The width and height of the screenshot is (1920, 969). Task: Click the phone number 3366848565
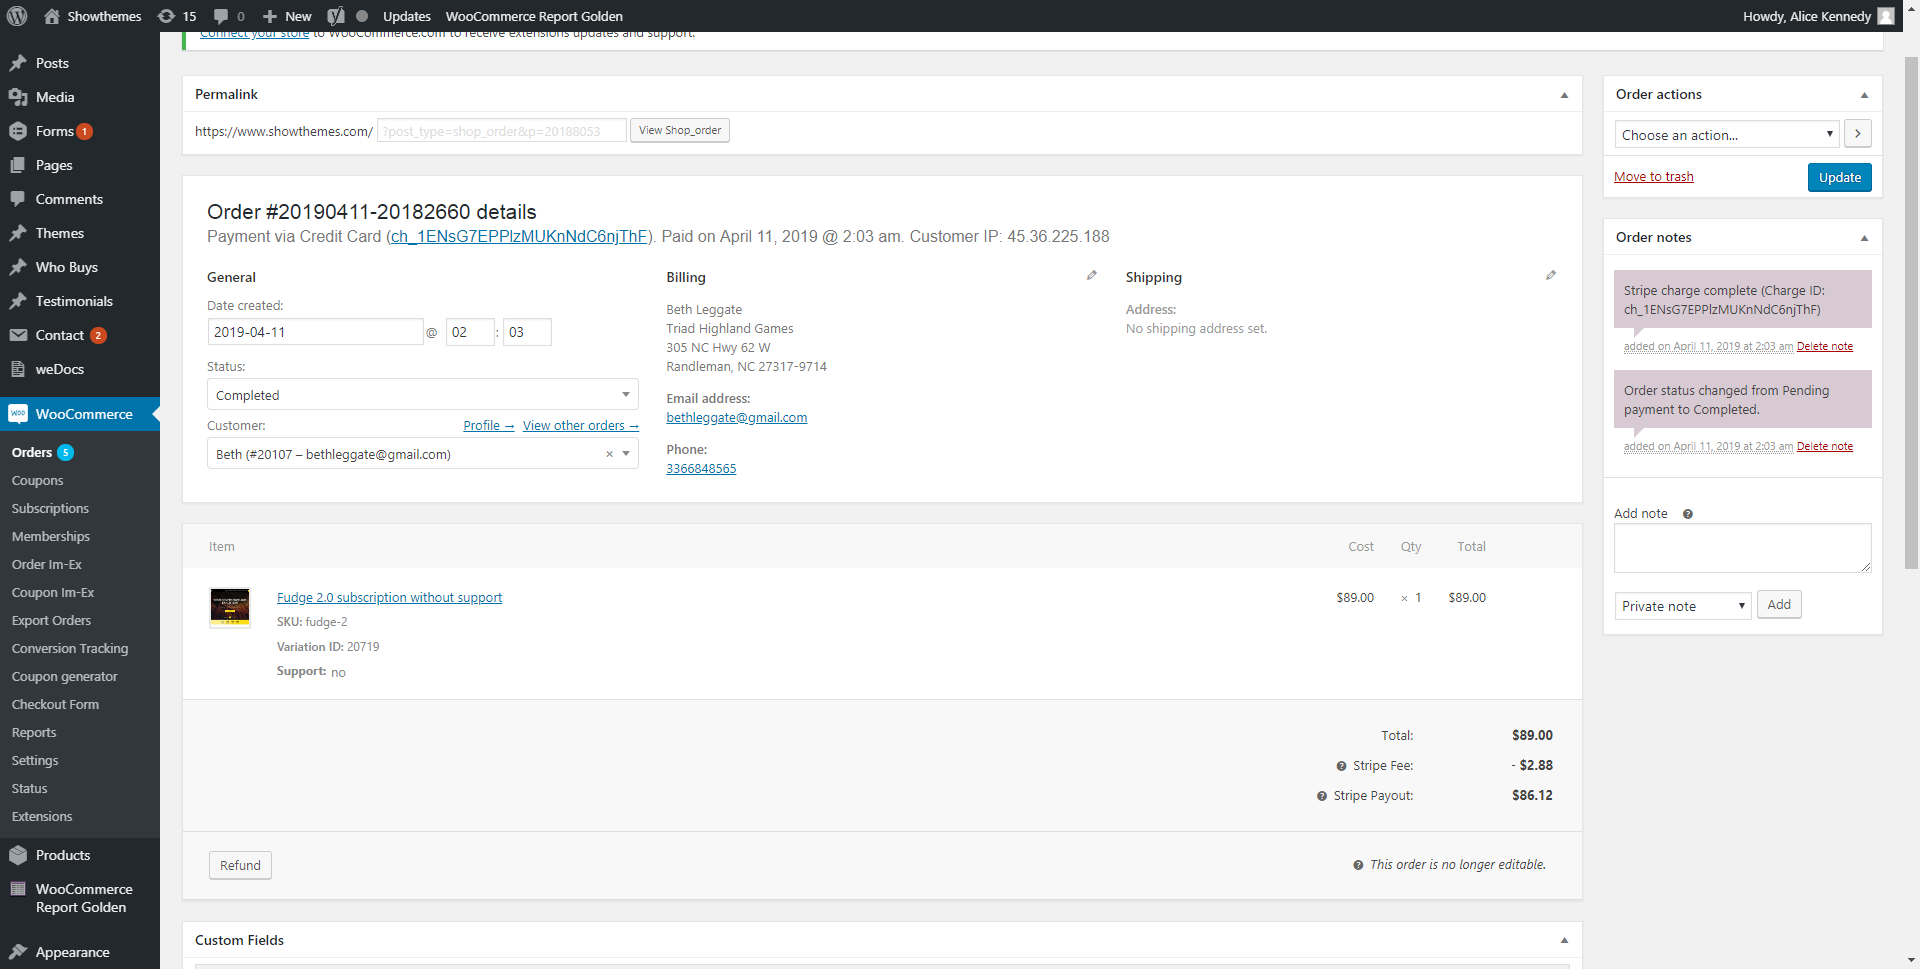[701, 469]
